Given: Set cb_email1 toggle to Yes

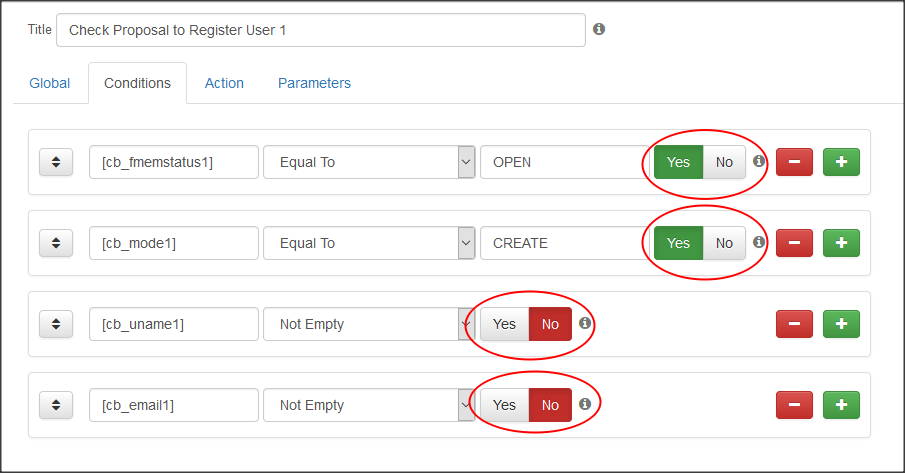Looking at the screenshot, I should tap(504, 405).
